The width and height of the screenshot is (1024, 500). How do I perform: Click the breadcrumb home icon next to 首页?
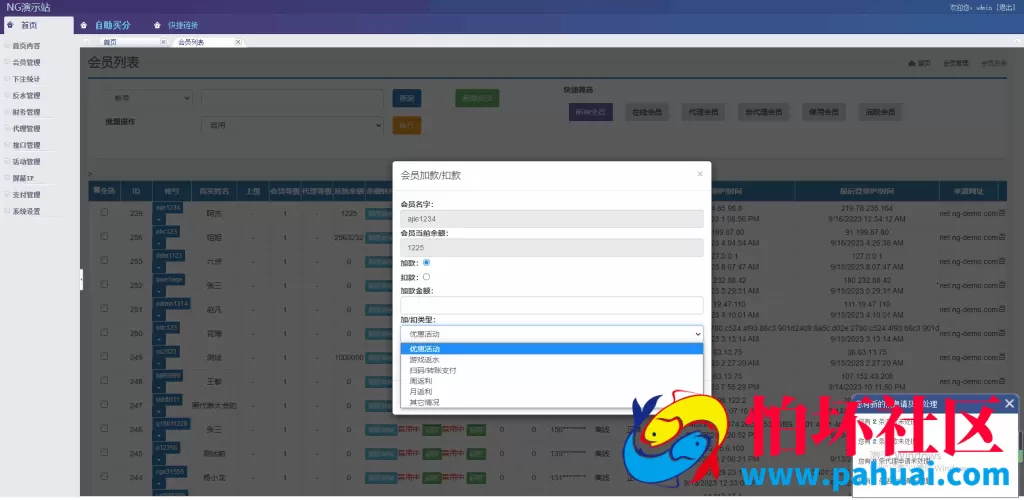coord(912,63)
